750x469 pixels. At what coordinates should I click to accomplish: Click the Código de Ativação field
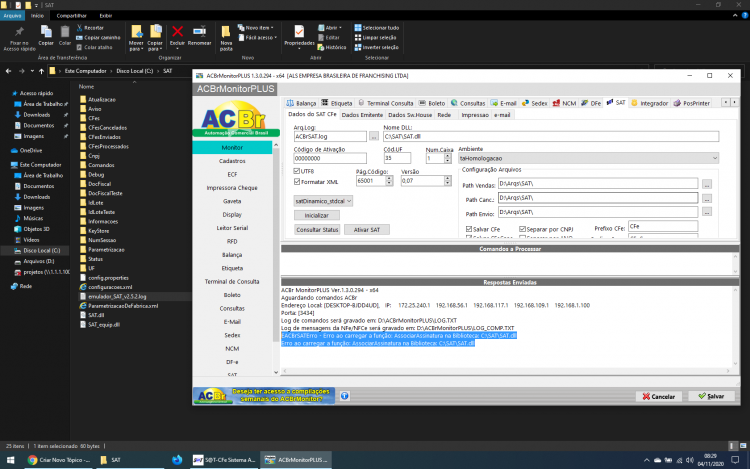(x=330, y=158)
